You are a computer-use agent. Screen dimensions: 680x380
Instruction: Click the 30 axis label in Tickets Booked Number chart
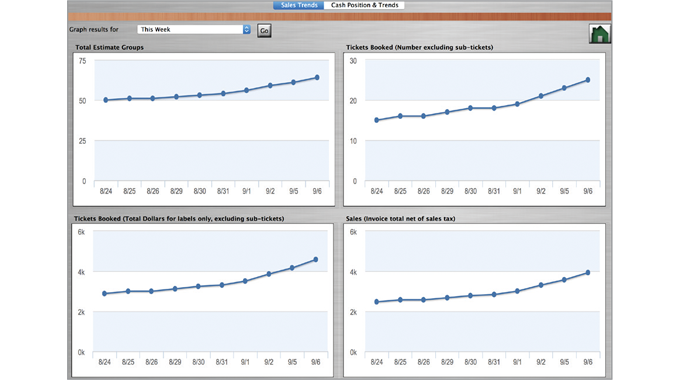(353, 61)
